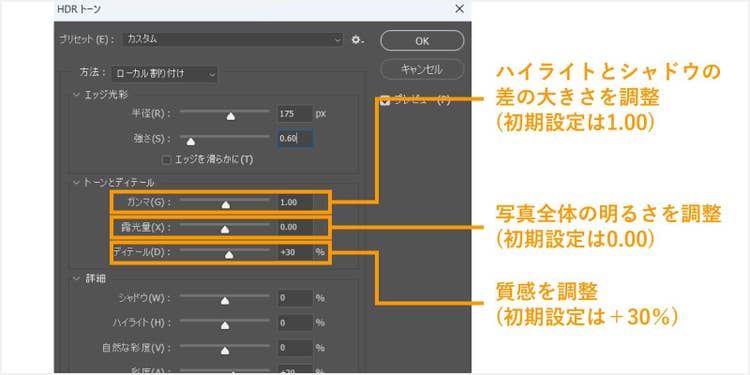Click the 自然な彩度 slider handle
Screen dimensions: 750x375
(225, 351)
